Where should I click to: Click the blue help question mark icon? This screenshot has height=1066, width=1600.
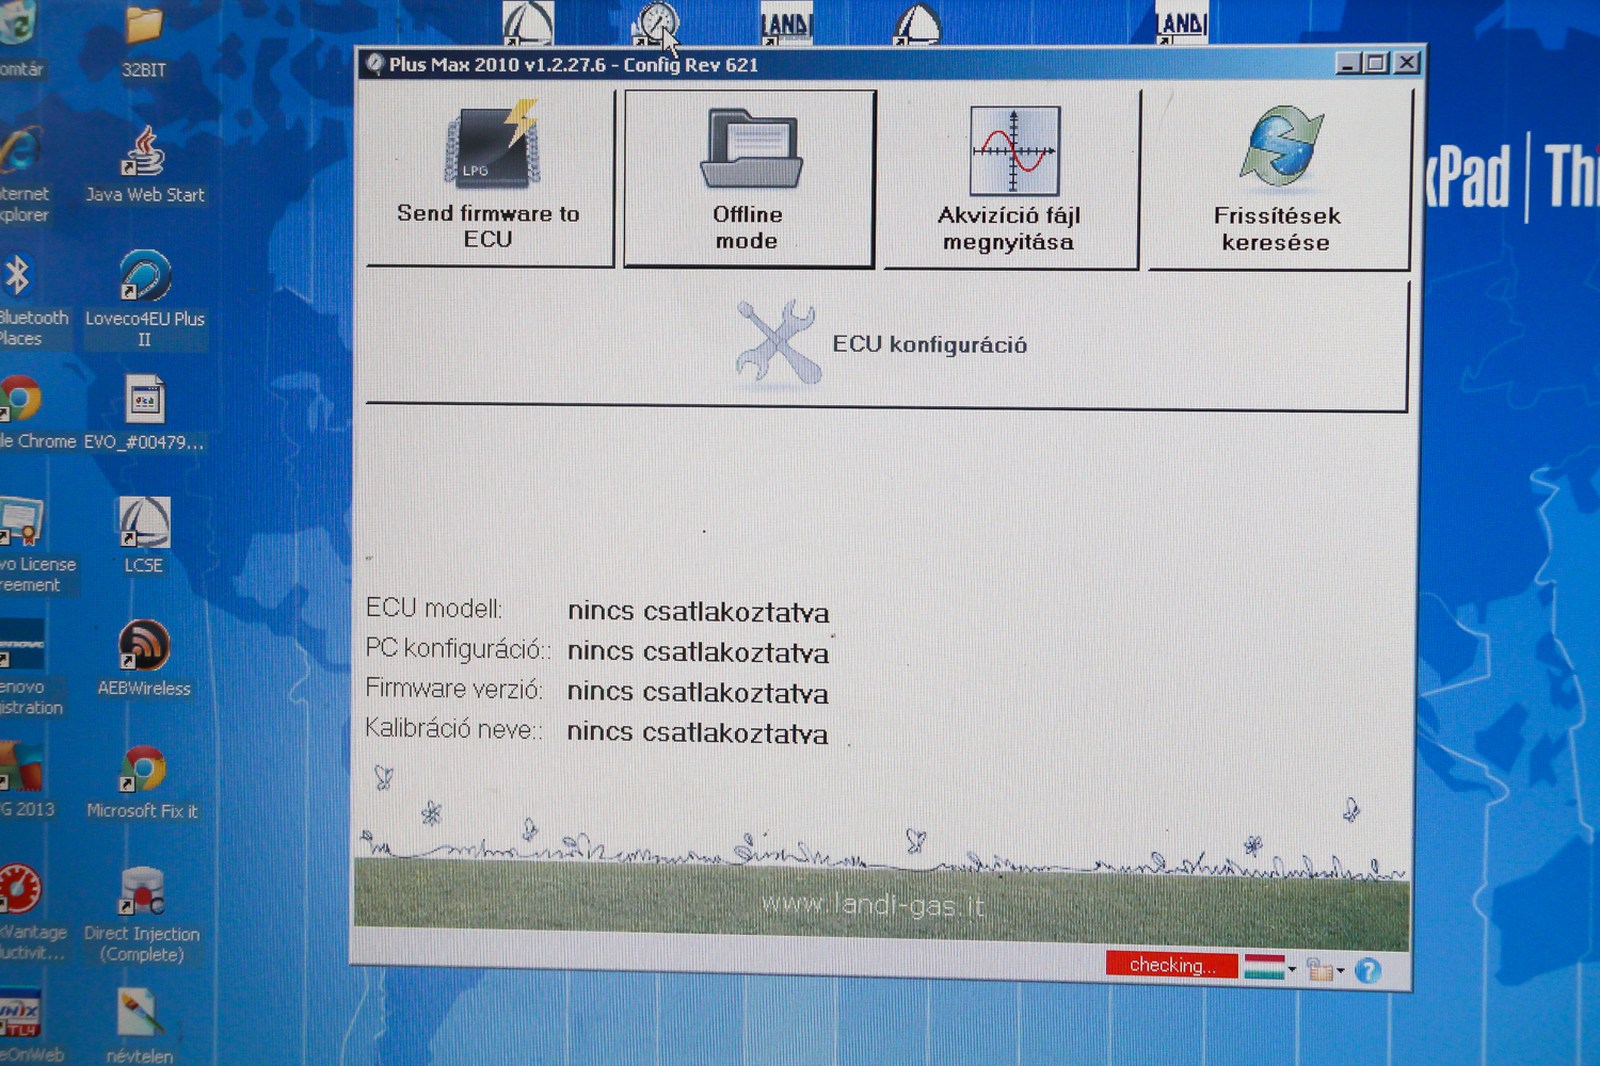1368,970
